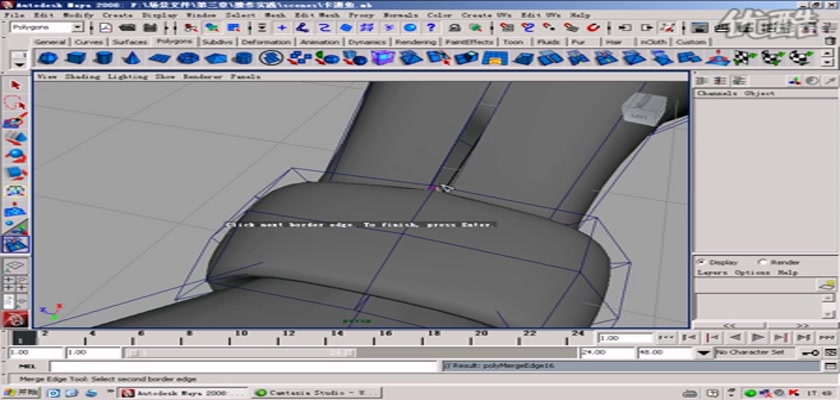The width and height of the screenshot is (840, 400).
Task: Click the MEL command line input field
Action: pyautogui.click(x=240, y=367)
